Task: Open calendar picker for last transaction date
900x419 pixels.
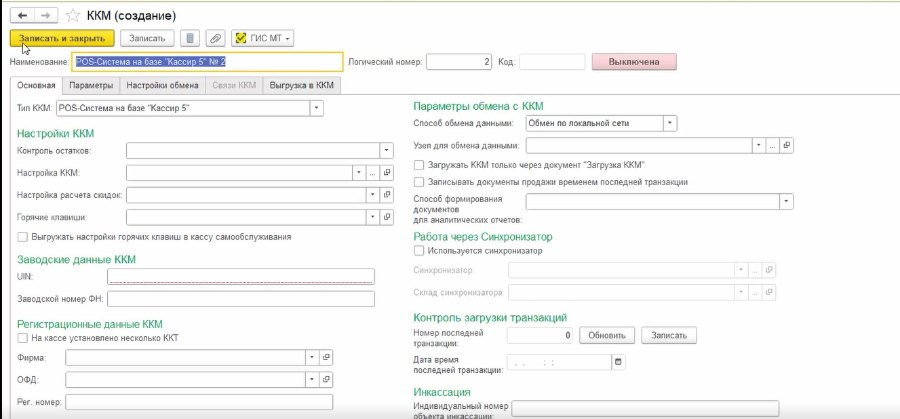Action: [x=618, y=363]
